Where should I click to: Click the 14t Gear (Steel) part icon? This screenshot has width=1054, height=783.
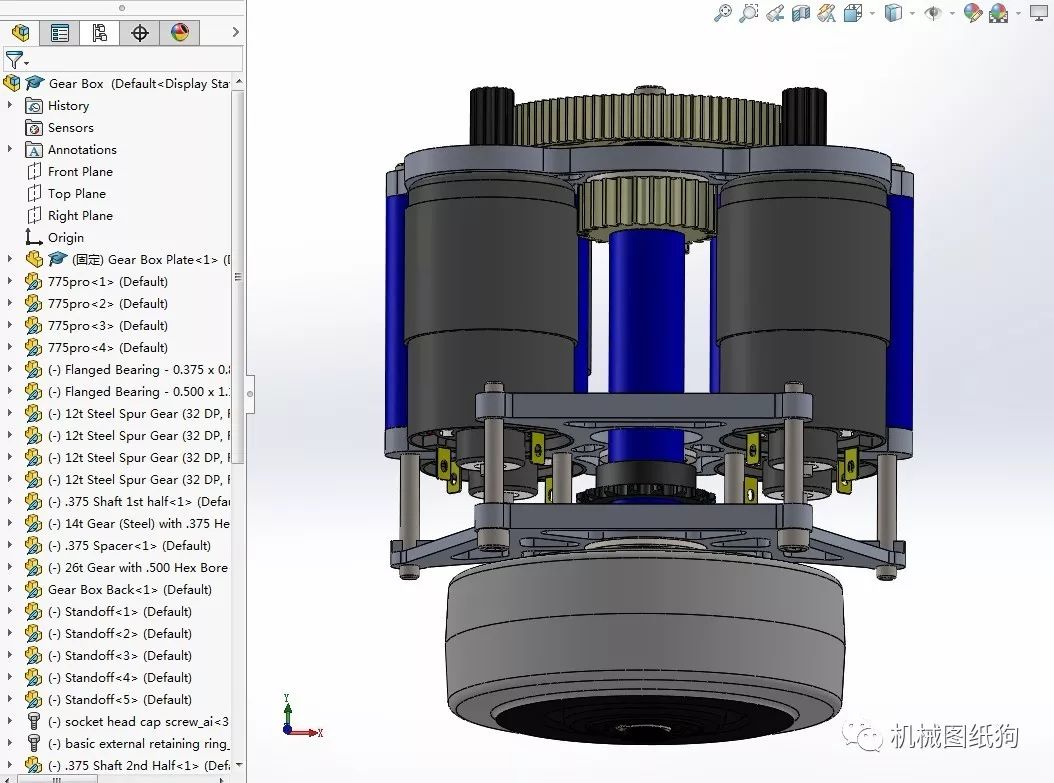click(34, 524)
